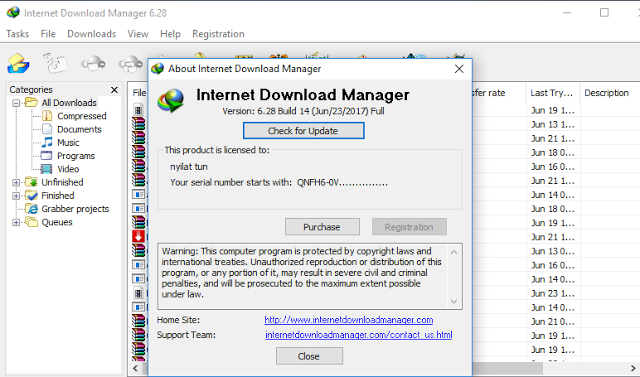Click the 'Jun 13 1...' last try cell
Screen dimensions: 640x377
coord(553,124)
